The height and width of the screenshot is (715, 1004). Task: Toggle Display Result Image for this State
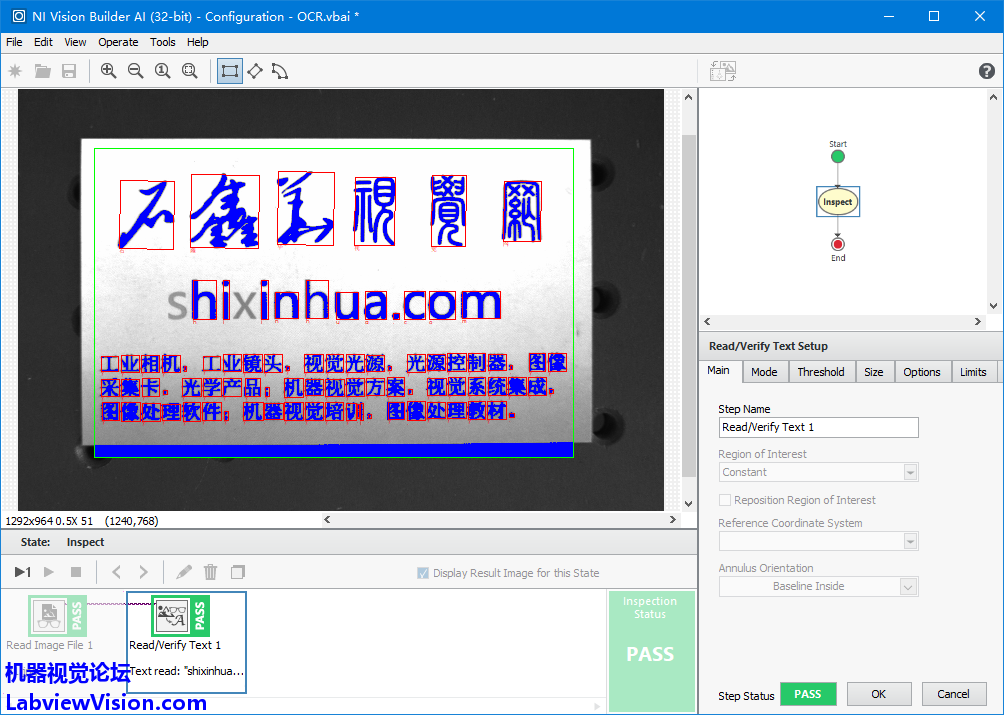click(x=423, y=573)
